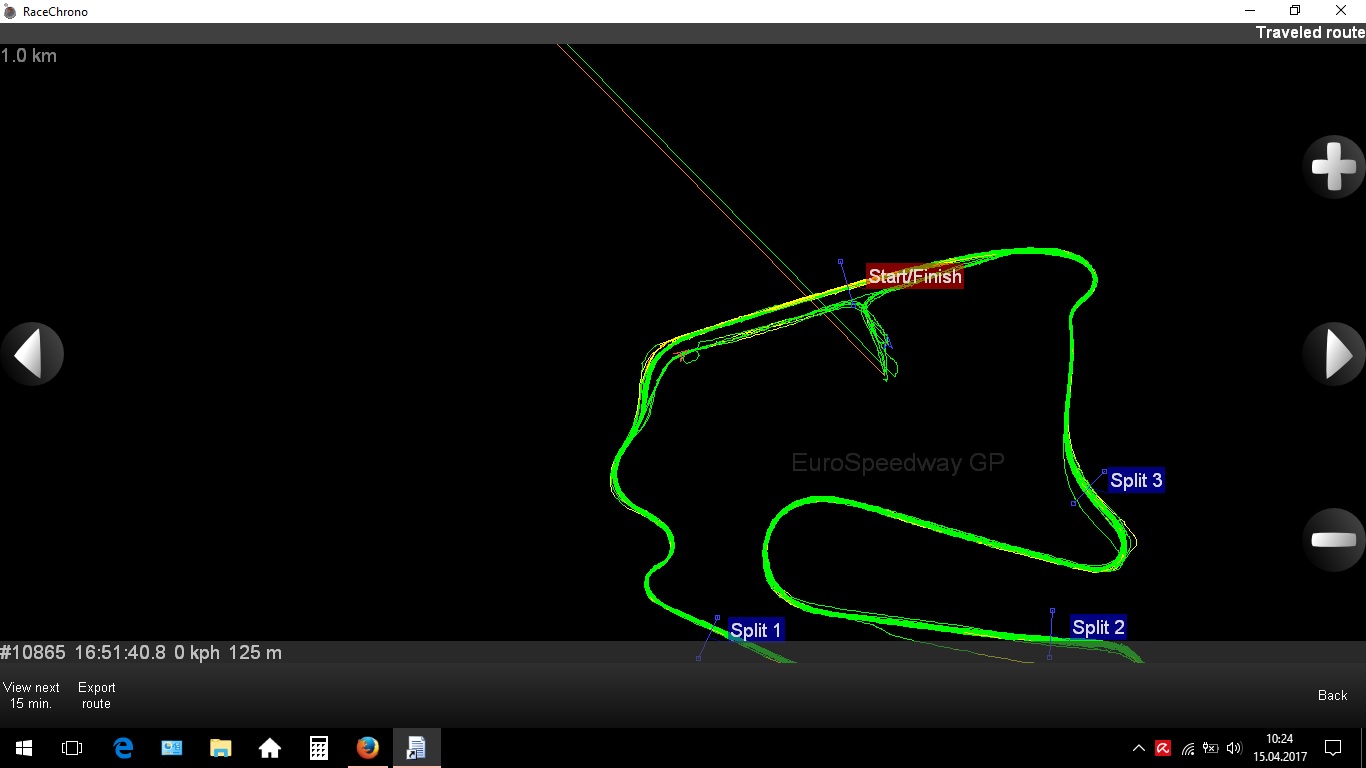Click View next 15 min.
Viewport: 1366px width, 768px height.
[x=32, y=695]
